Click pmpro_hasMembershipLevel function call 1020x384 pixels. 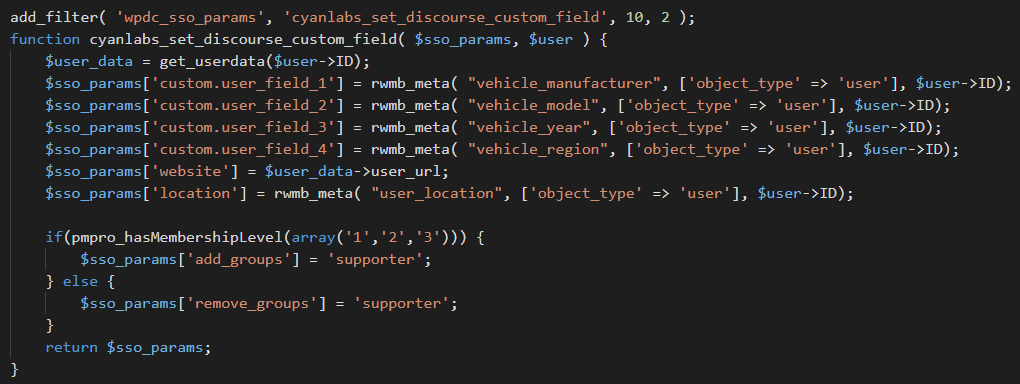[177, 239]
